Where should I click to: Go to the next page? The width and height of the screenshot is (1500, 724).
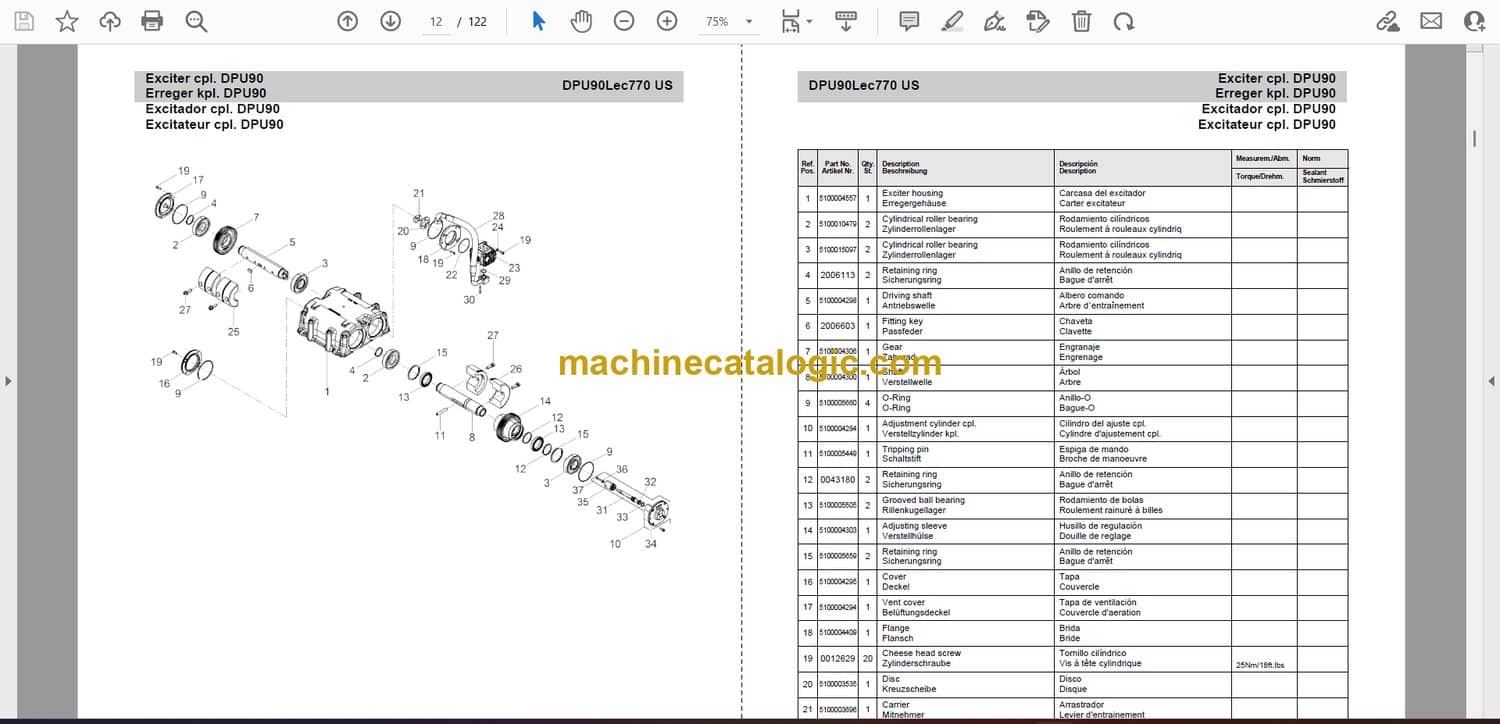point(390,21)
